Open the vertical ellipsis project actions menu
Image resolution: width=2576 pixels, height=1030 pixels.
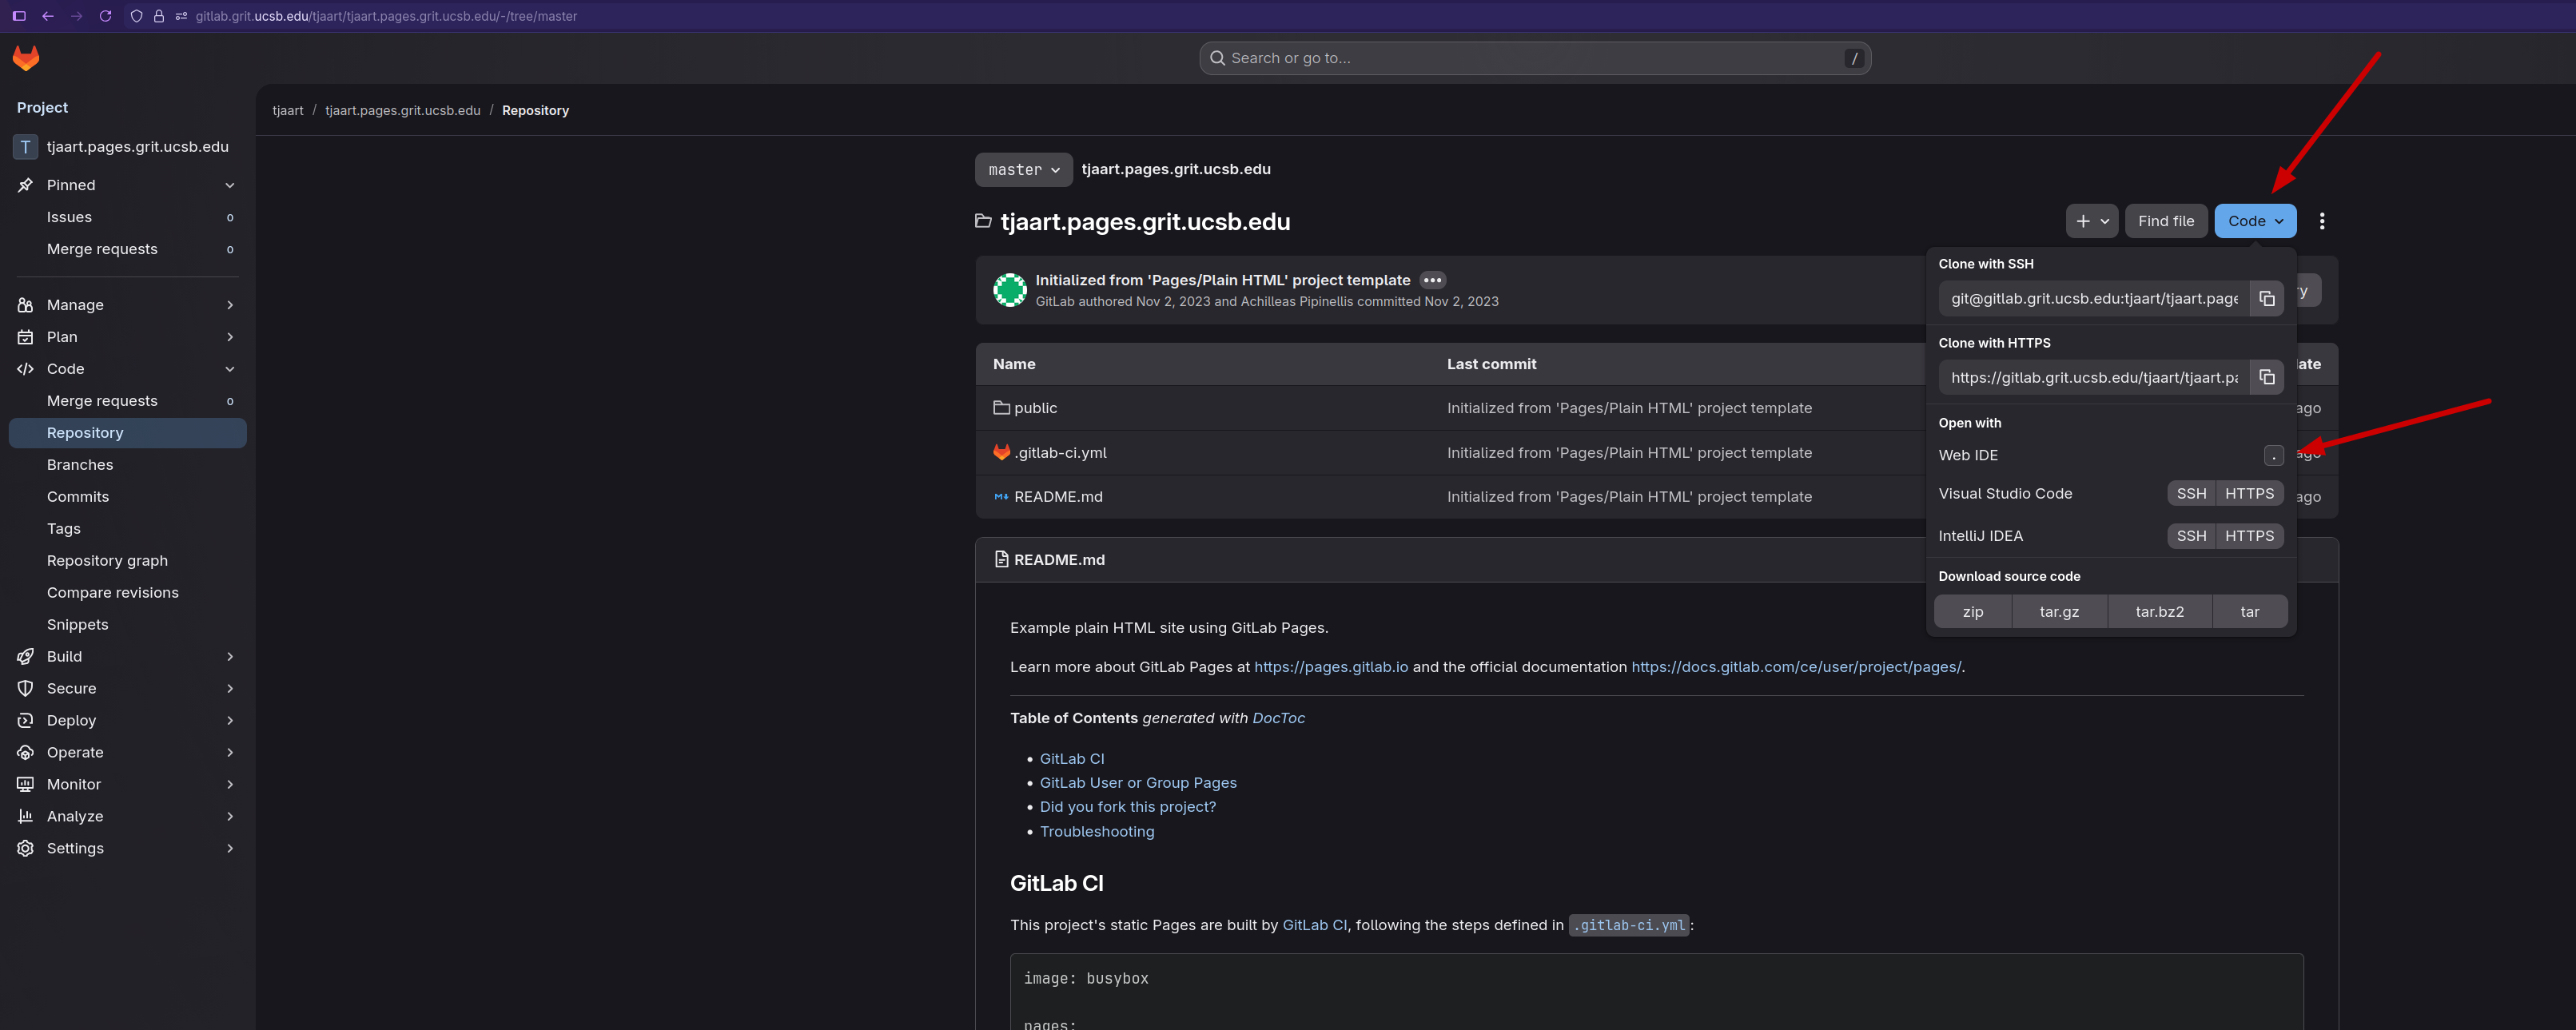point(2321,221)
